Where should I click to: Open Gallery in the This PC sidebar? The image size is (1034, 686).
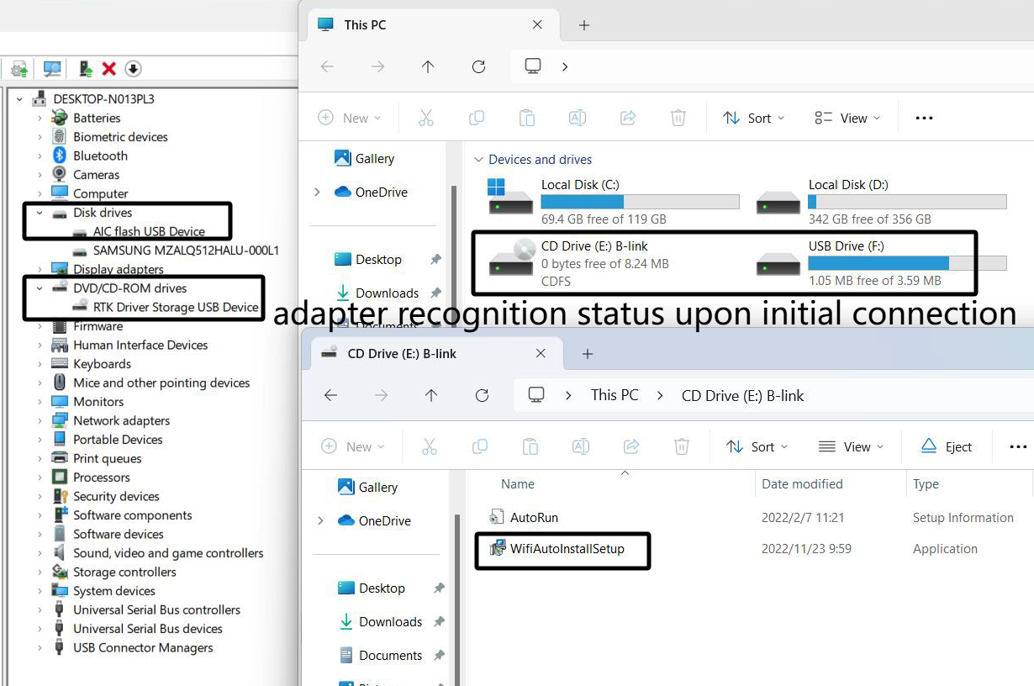coord(365,158)
